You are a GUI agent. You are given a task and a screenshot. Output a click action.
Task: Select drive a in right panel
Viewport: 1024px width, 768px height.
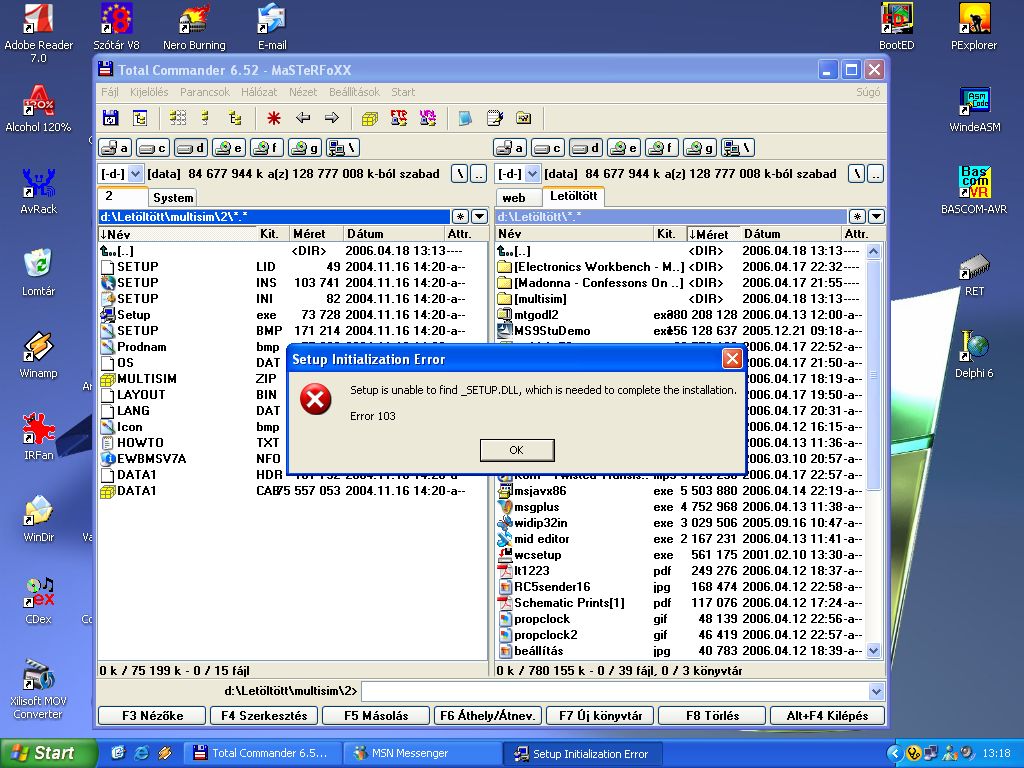pos(509,148)
